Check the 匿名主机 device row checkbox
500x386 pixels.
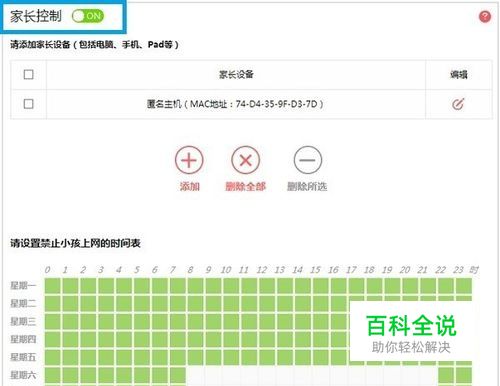[x=29, y=104]
